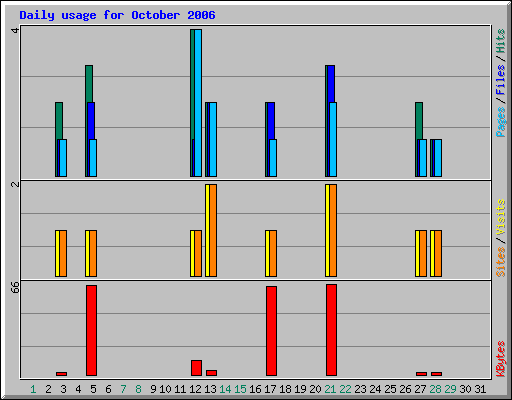Viewport: 512px width, 400px height.
Task: Click the day '5' x-axis label
Action: coord(93,389)
